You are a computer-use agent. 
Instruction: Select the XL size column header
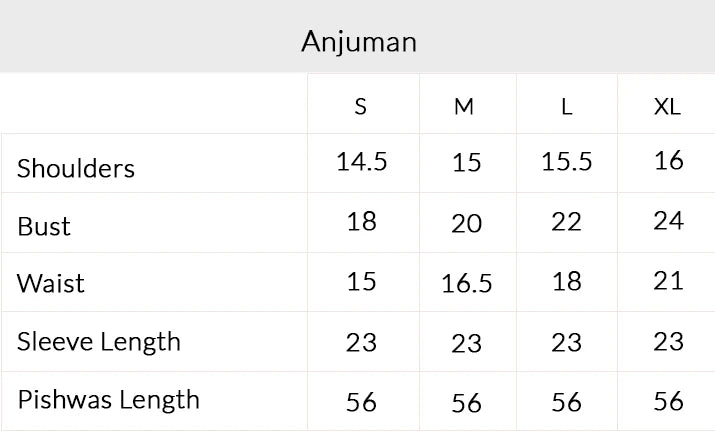(x=667, y=107)
